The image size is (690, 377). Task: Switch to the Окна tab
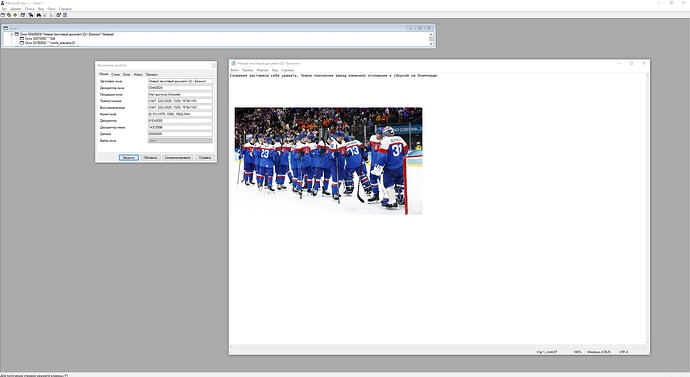pos(126,74)
